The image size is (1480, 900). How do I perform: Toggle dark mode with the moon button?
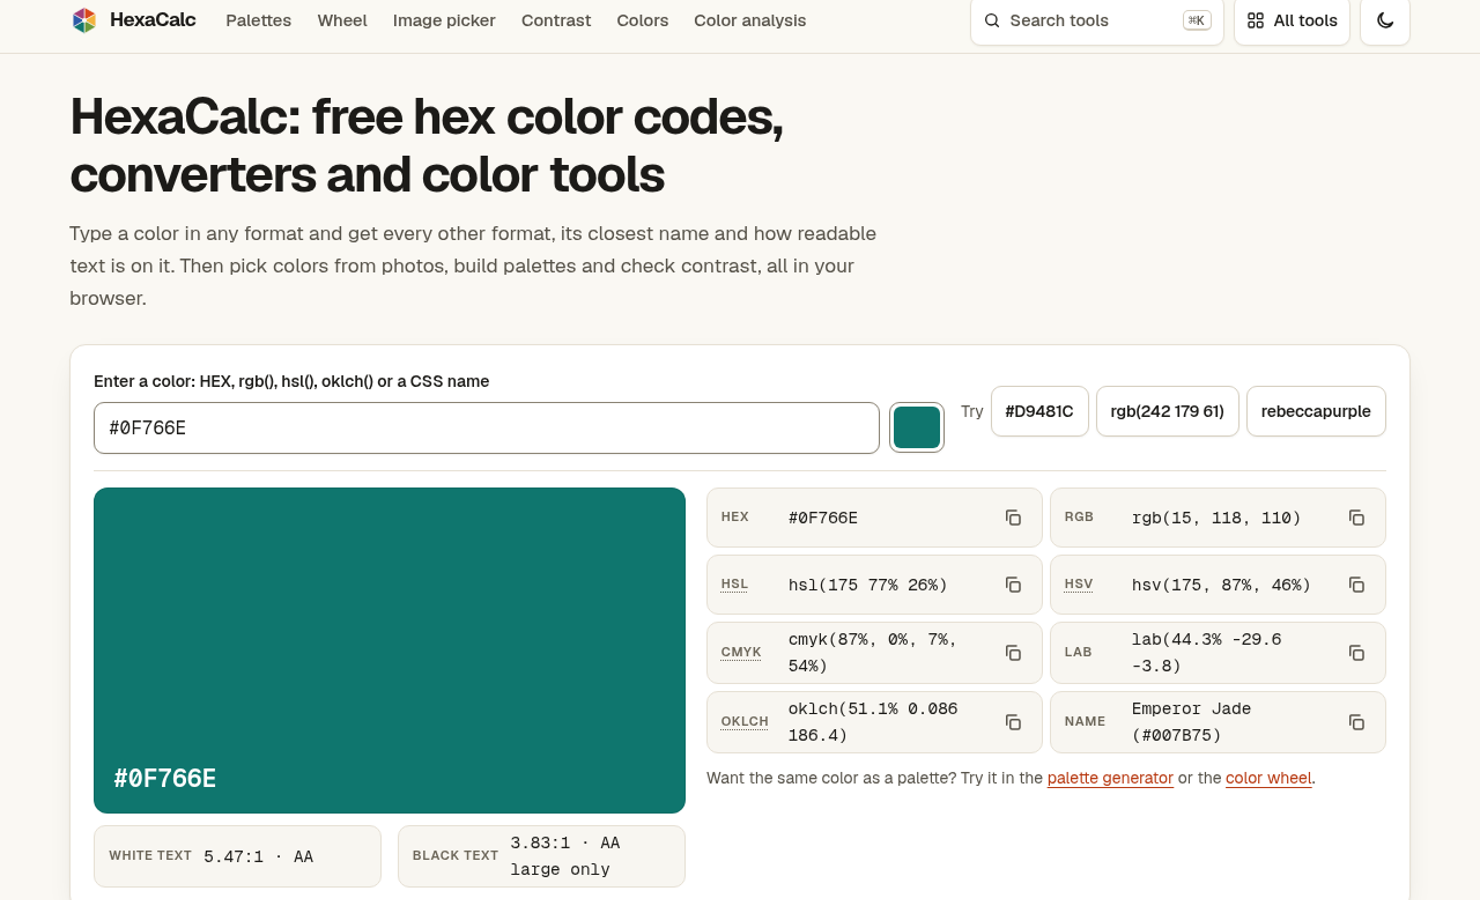pos(1385,21)
